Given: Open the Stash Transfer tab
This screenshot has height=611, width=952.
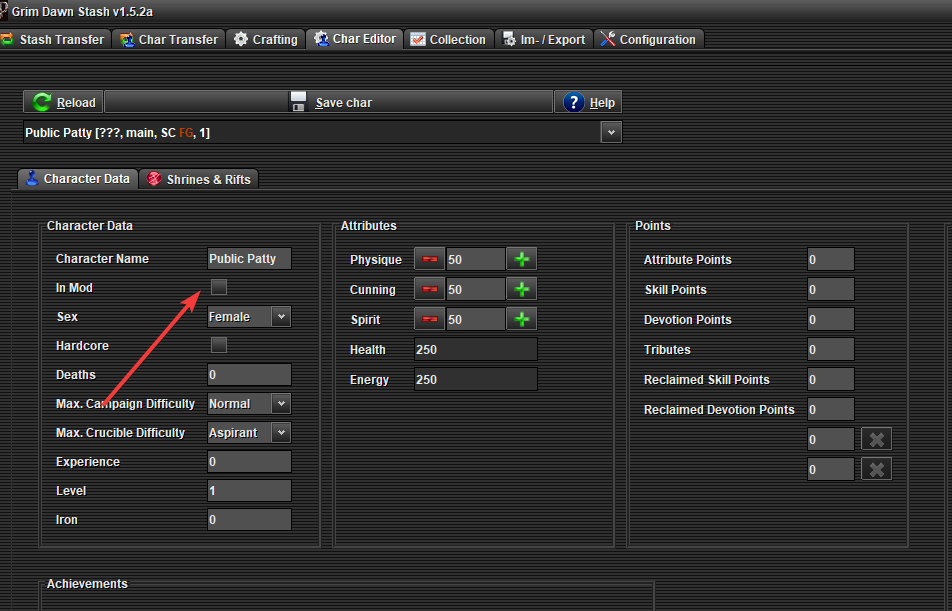Looking at the screenshot, I should point(55,39).
